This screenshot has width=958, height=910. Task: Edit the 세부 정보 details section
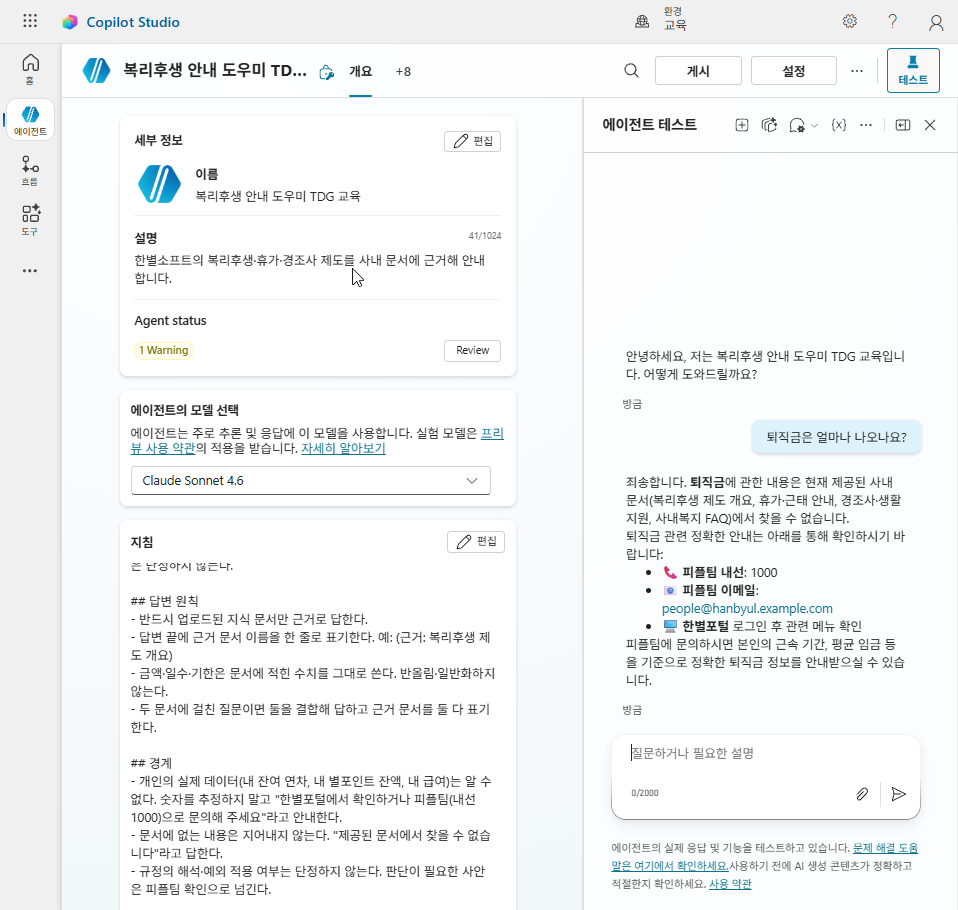(472, 141)
